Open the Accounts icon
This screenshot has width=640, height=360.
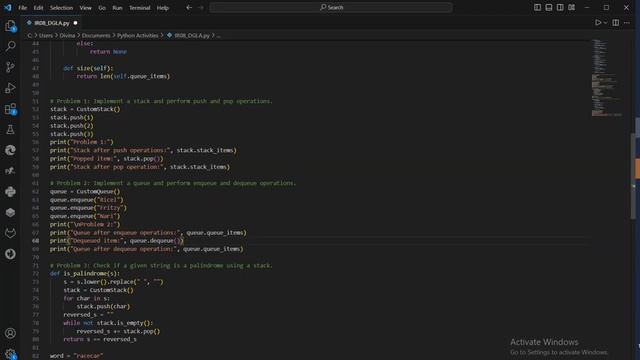(x=10, y=333)
